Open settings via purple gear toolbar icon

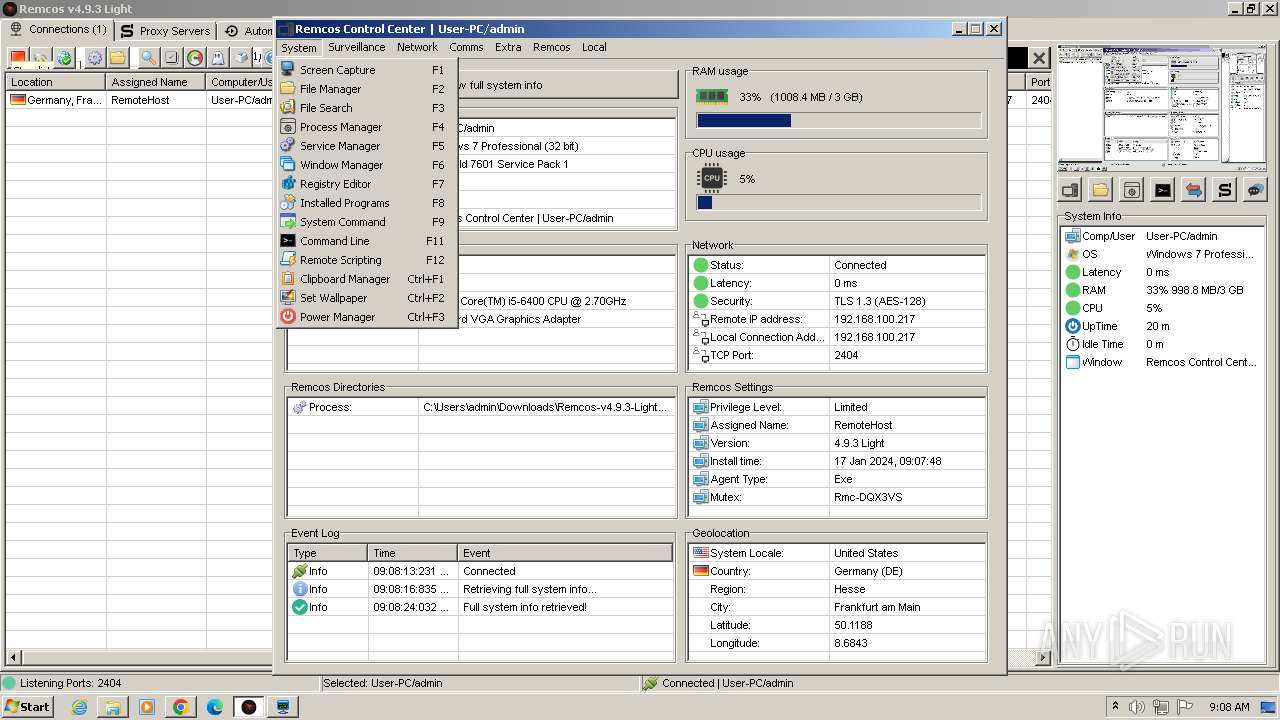point(94,58)
